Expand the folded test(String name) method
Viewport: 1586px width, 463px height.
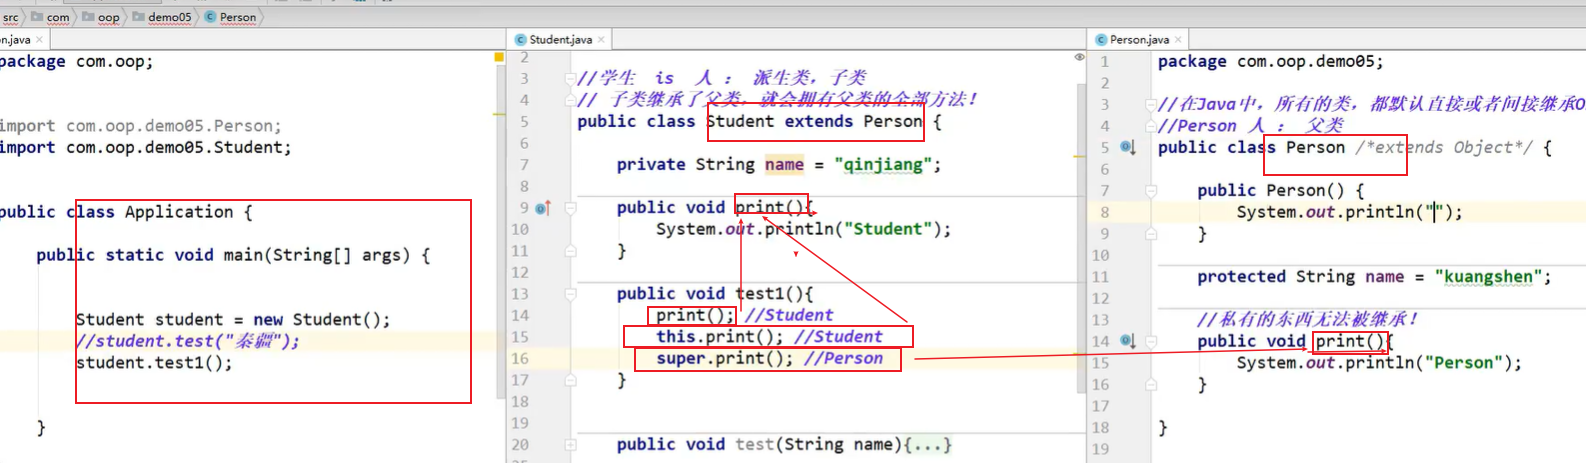click(x=570, y=445)
